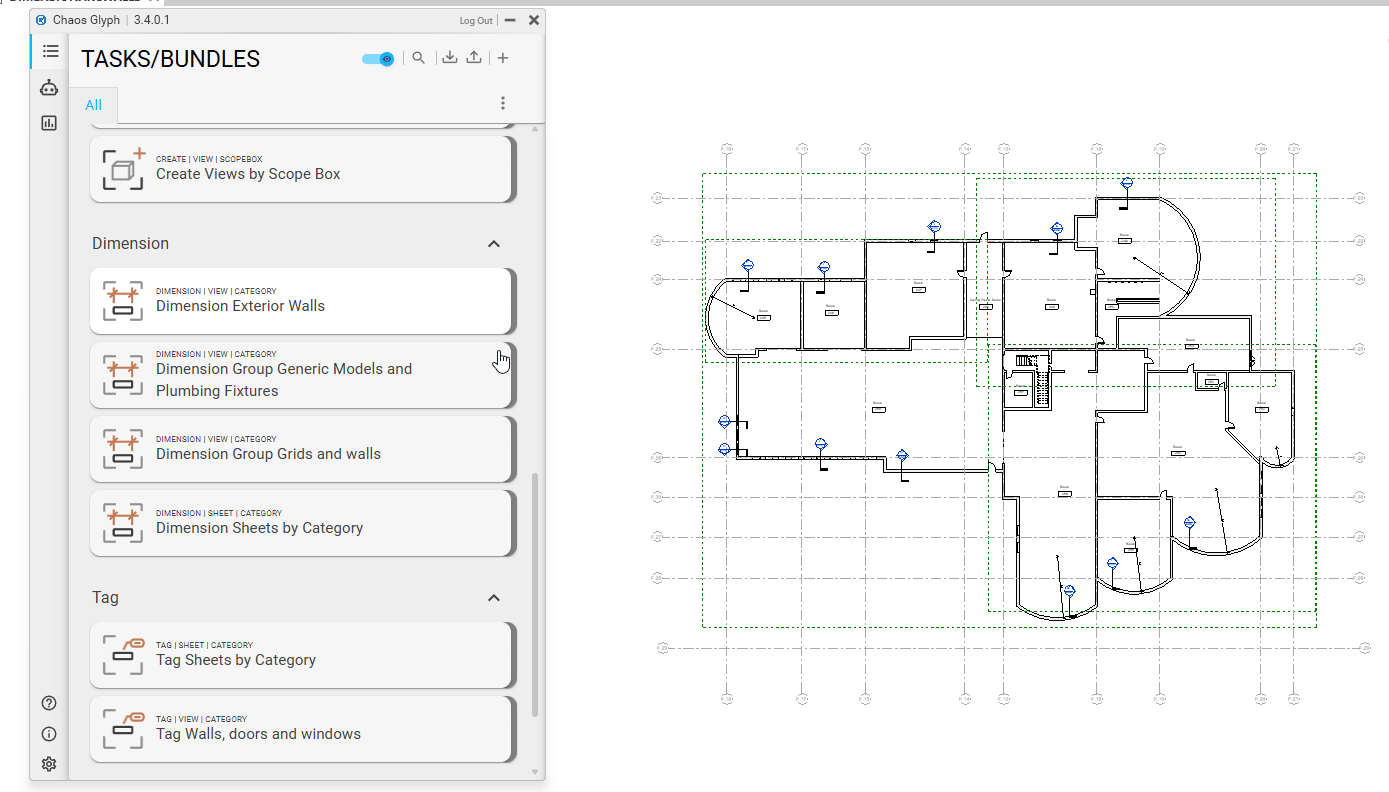Image resolution: width=1389 pixels, height=792 pixels.
Task: Flip the blue toggle switch in the header
Action: (x=377, y=58)
